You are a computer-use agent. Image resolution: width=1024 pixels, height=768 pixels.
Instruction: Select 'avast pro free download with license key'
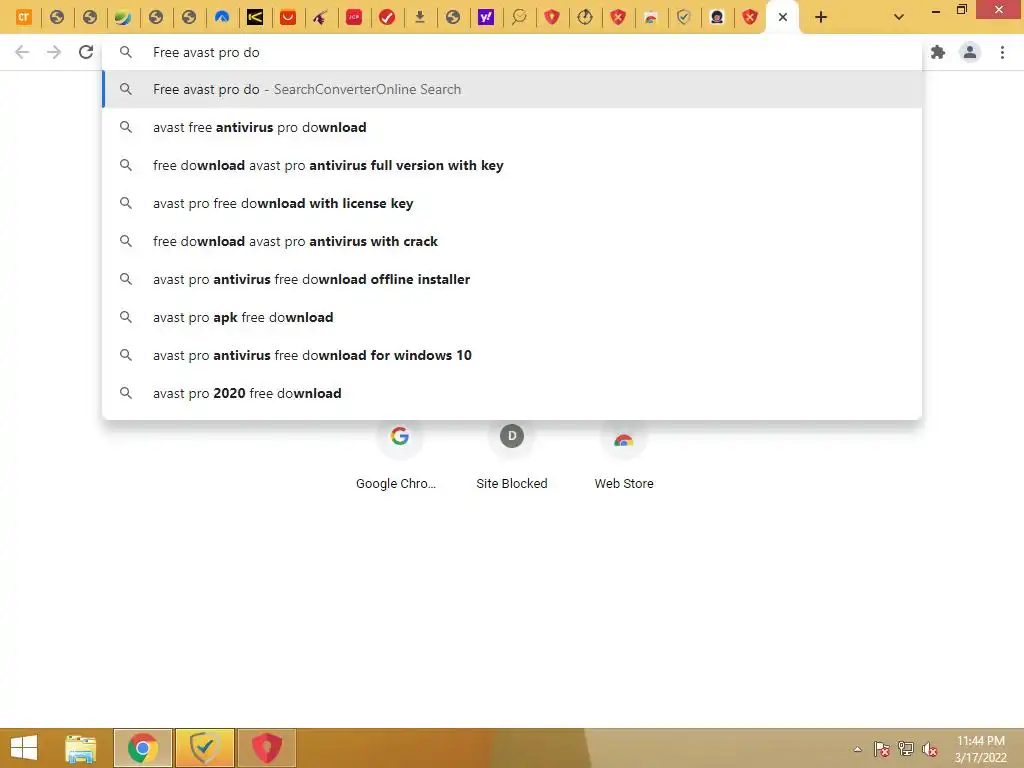click(512, 203)
